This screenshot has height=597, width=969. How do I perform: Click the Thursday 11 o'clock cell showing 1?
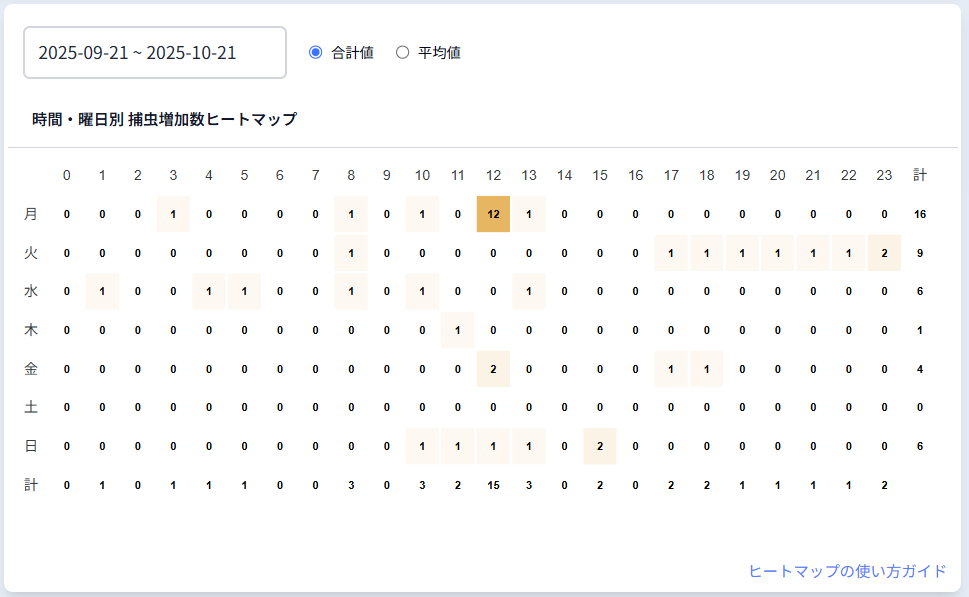458,330
